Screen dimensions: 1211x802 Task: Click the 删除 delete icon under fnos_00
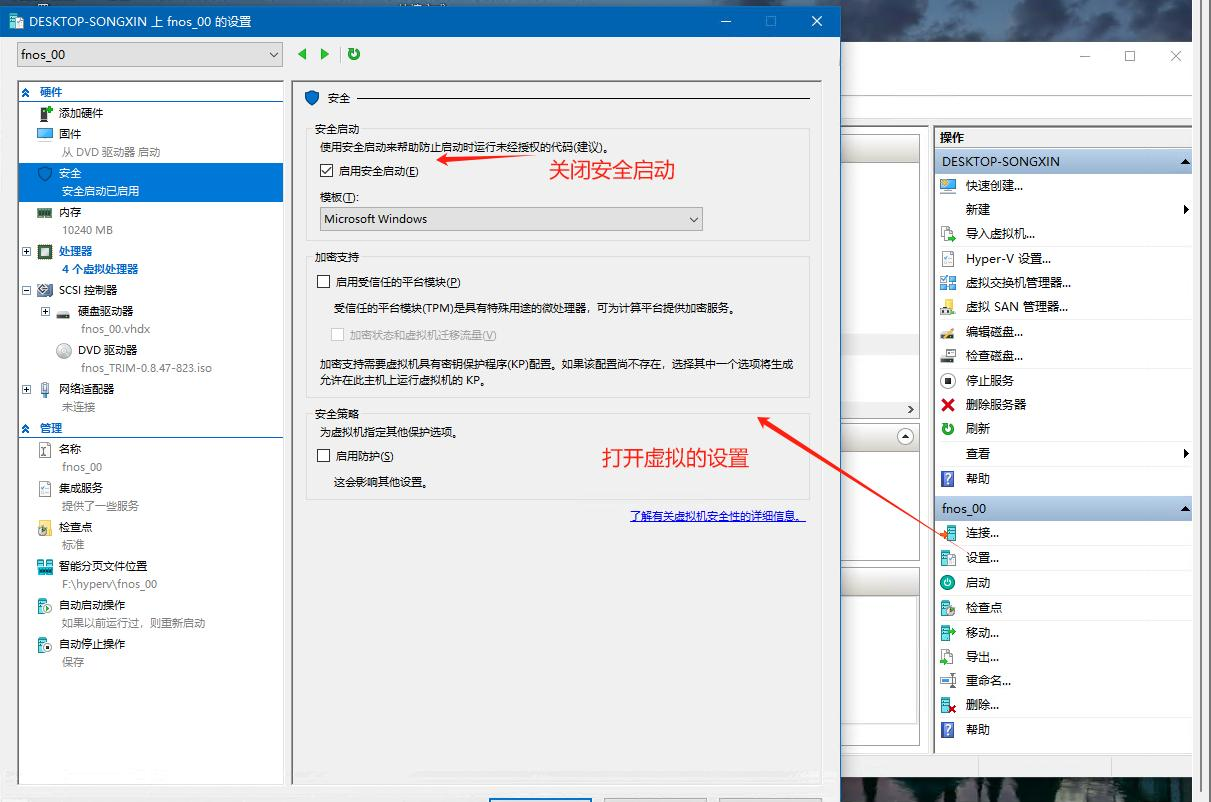point(948,705)
